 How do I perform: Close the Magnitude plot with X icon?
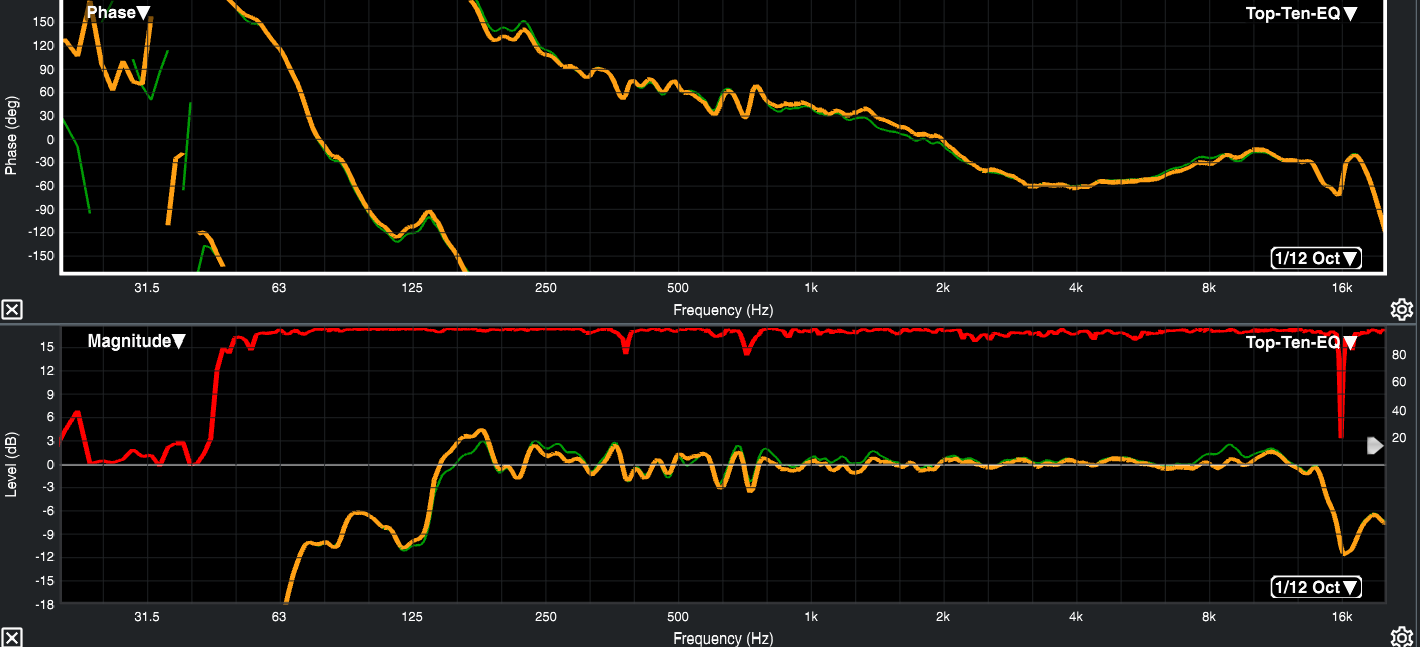(x=11, y=637)
